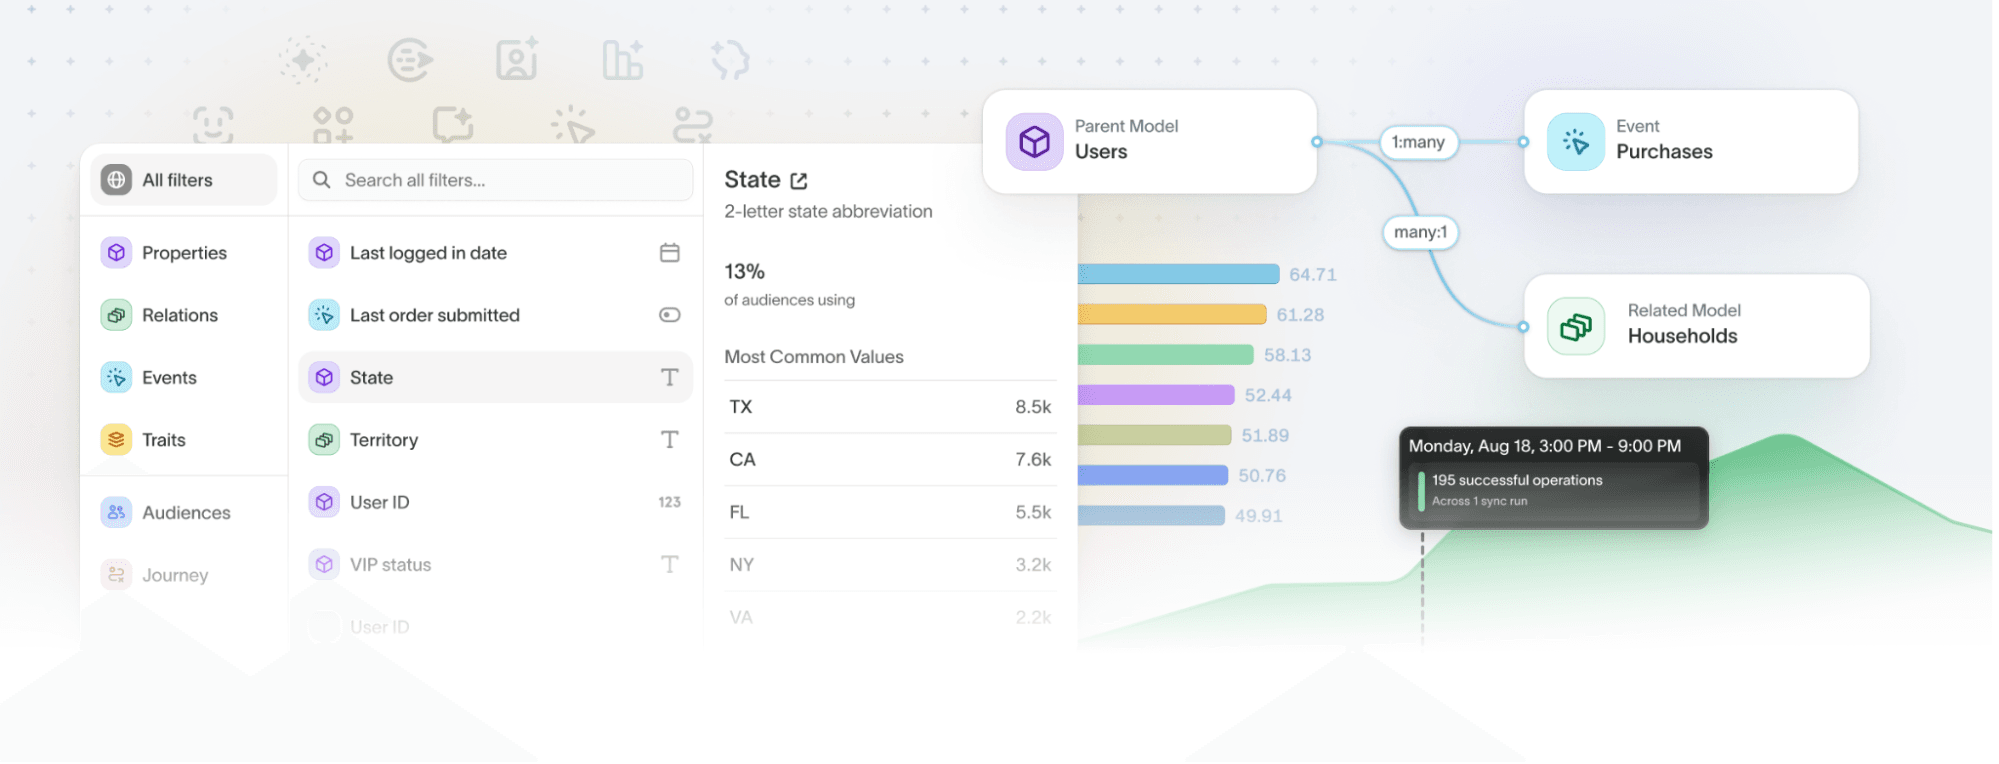Select the 1:many relationship label
Viewport: 1999px width, 764px height.
pos(1417,142)
